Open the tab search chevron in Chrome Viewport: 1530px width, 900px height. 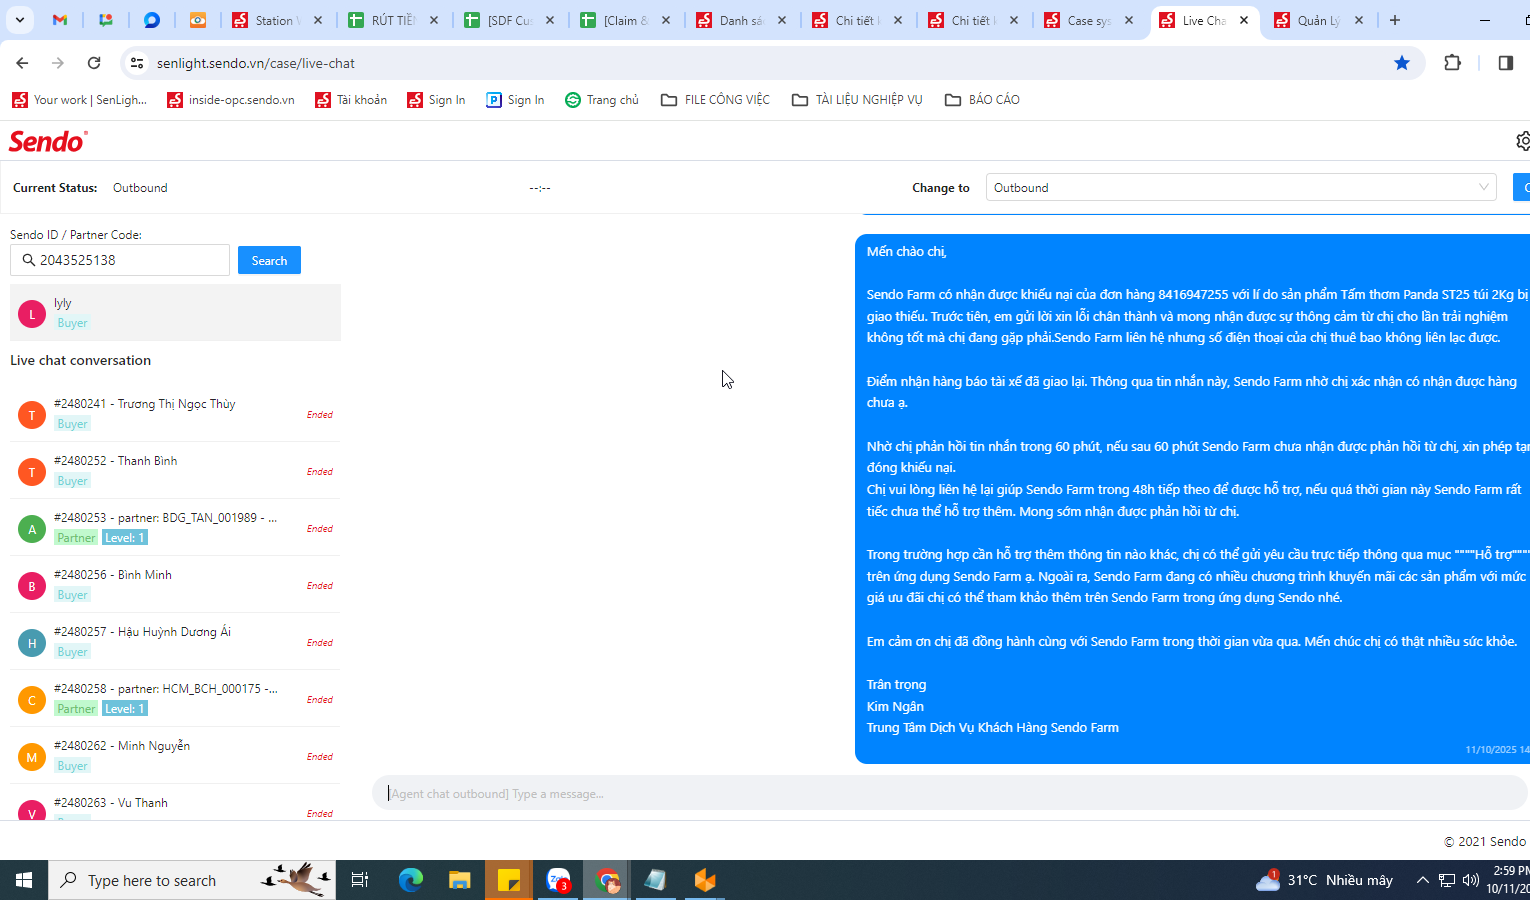[19, 20]
